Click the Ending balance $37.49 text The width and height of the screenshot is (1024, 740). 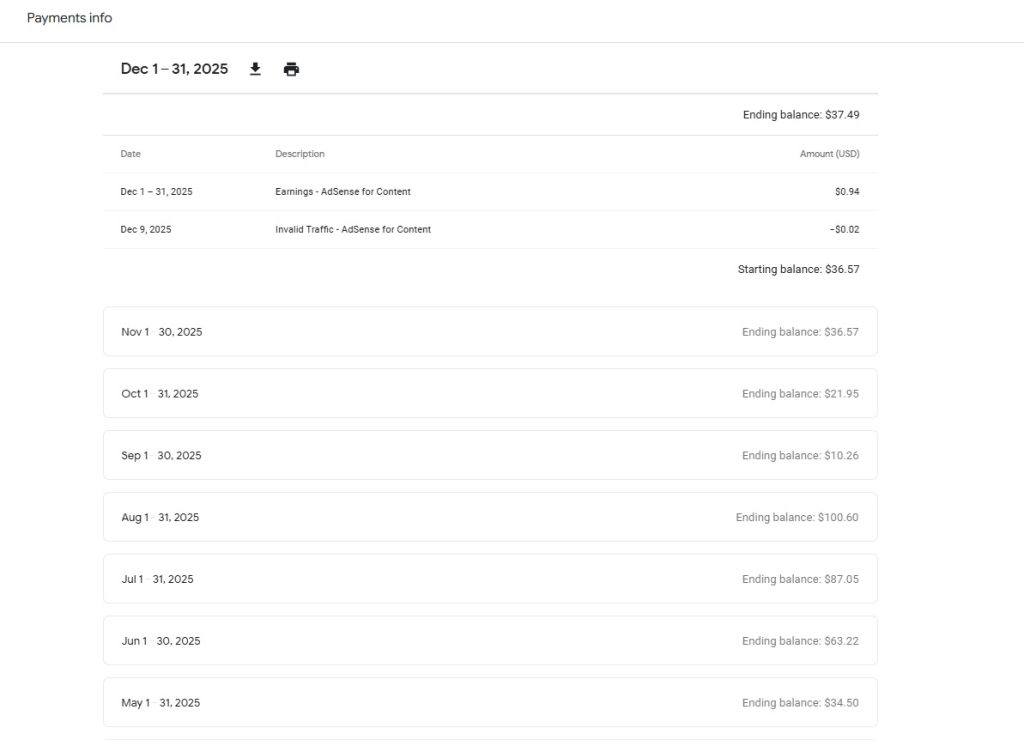coord(800,115)
